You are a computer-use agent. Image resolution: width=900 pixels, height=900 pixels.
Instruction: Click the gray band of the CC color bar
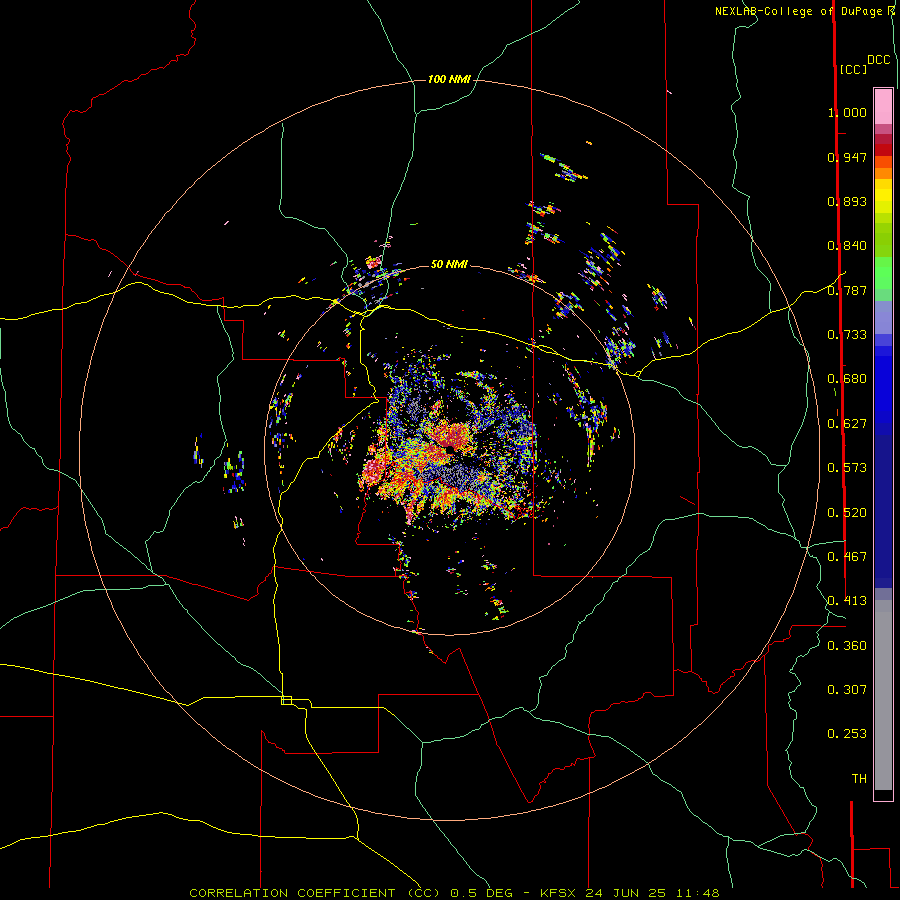[x=883, y=695]
